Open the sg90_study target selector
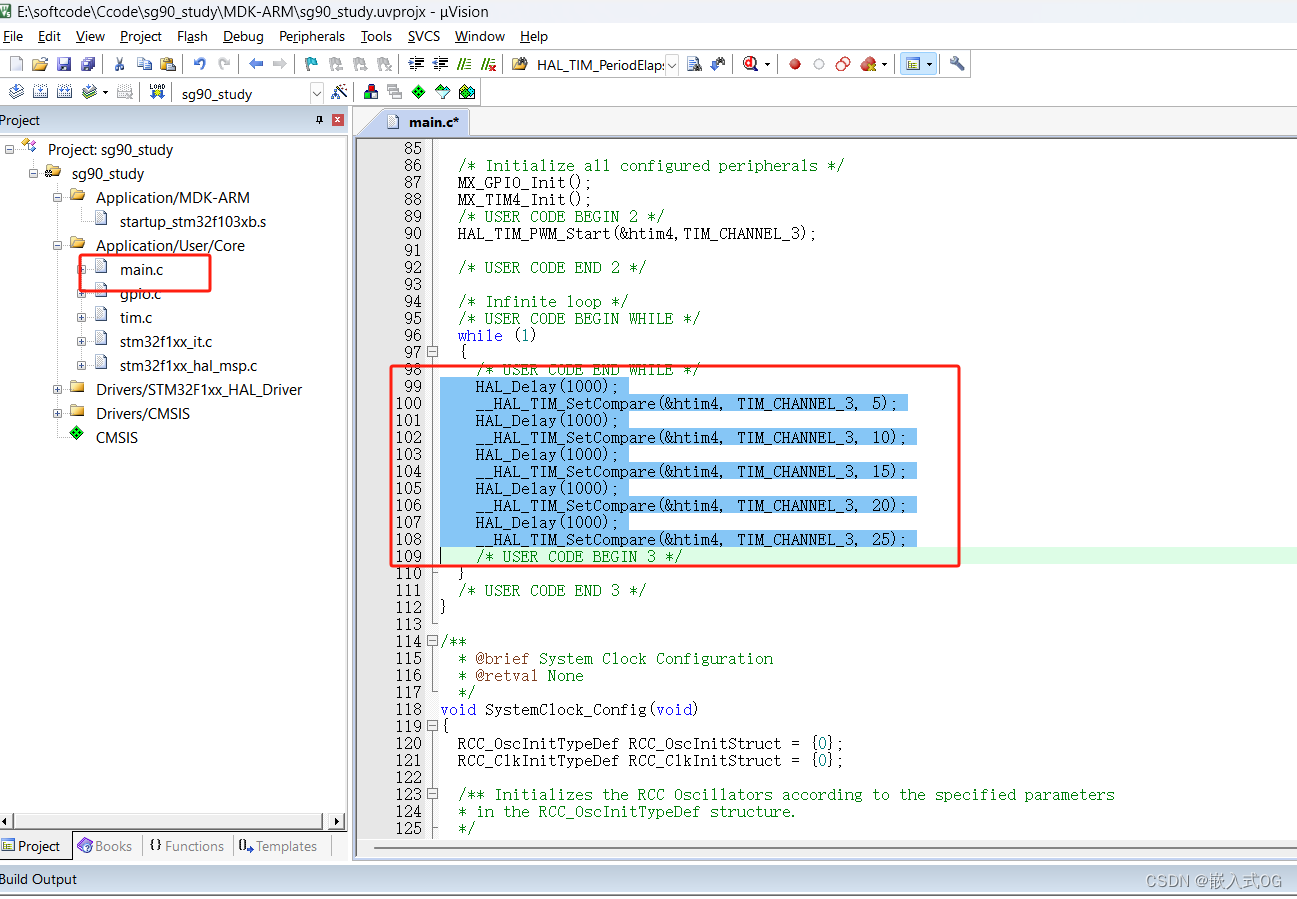The image size is (1297, 899). pos(250,93)
